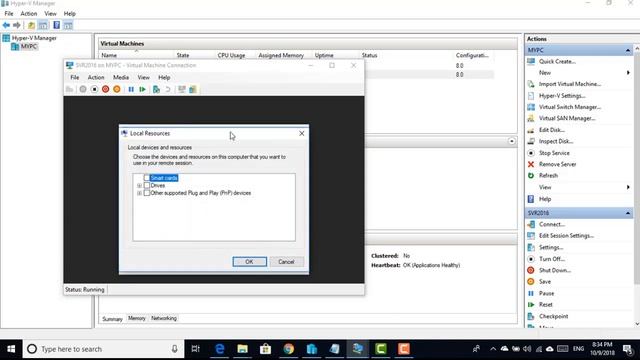Click Edit Session Settings action

tap(566, 236)
